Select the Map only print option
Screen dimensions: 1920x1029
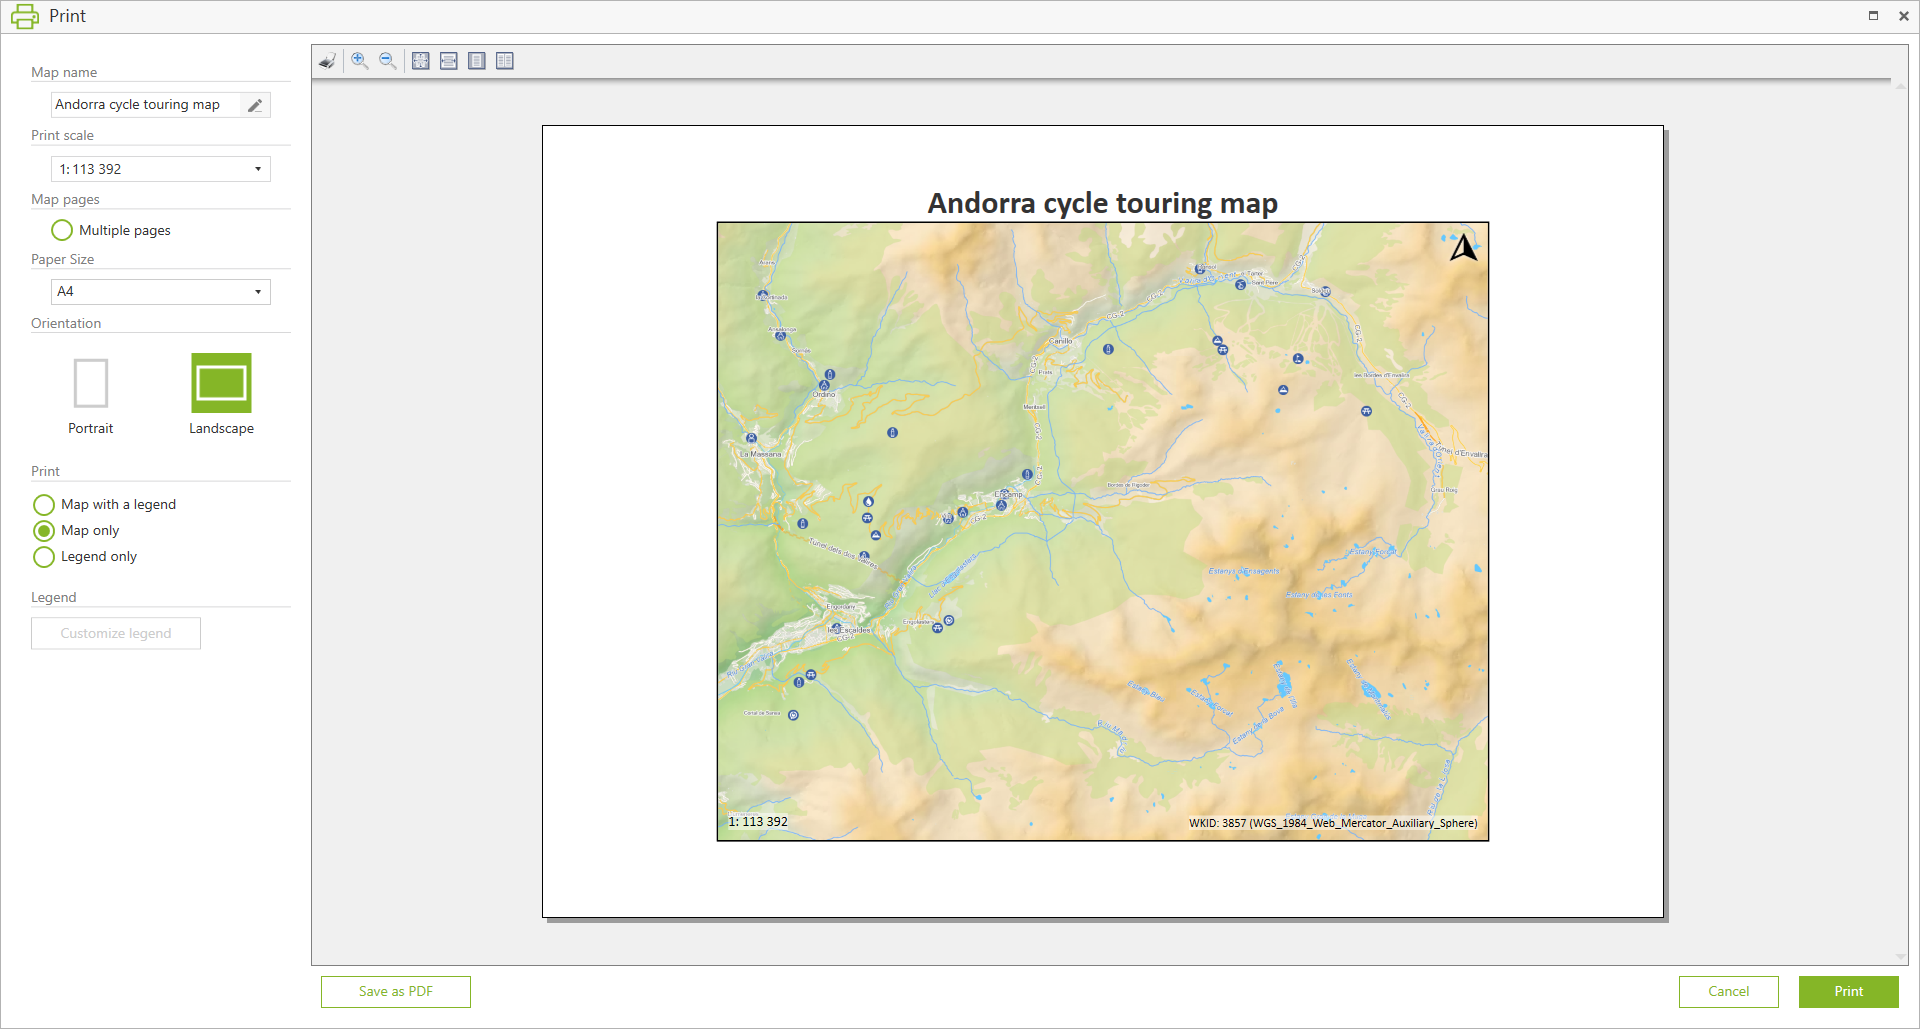point(44,531)
